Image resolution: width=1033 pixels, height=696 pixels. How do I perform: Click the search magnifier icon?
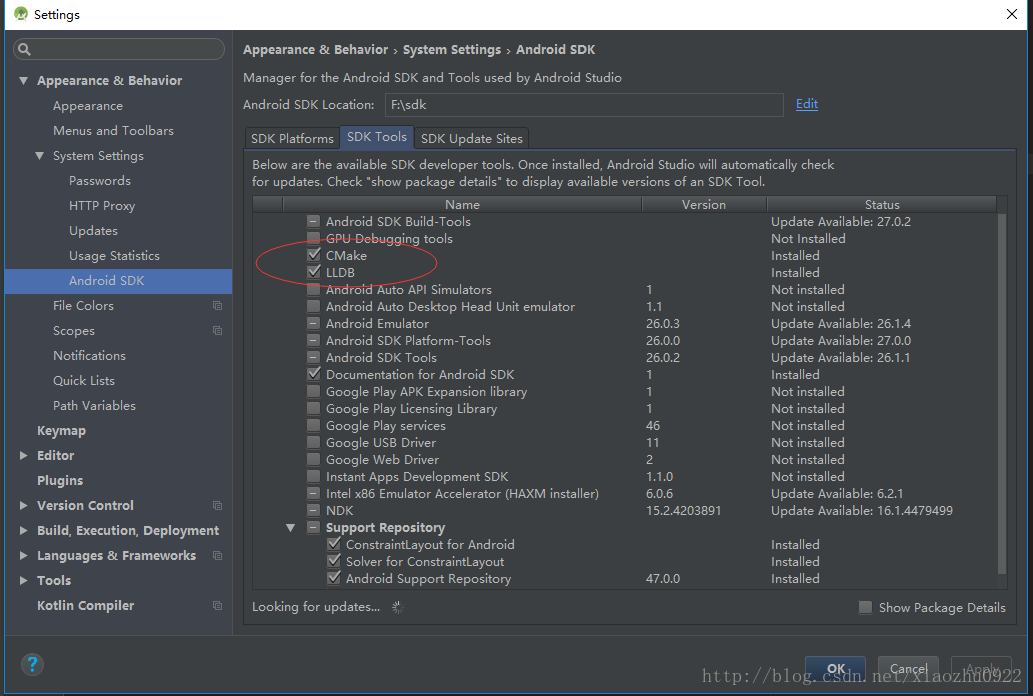coord(24,49)
